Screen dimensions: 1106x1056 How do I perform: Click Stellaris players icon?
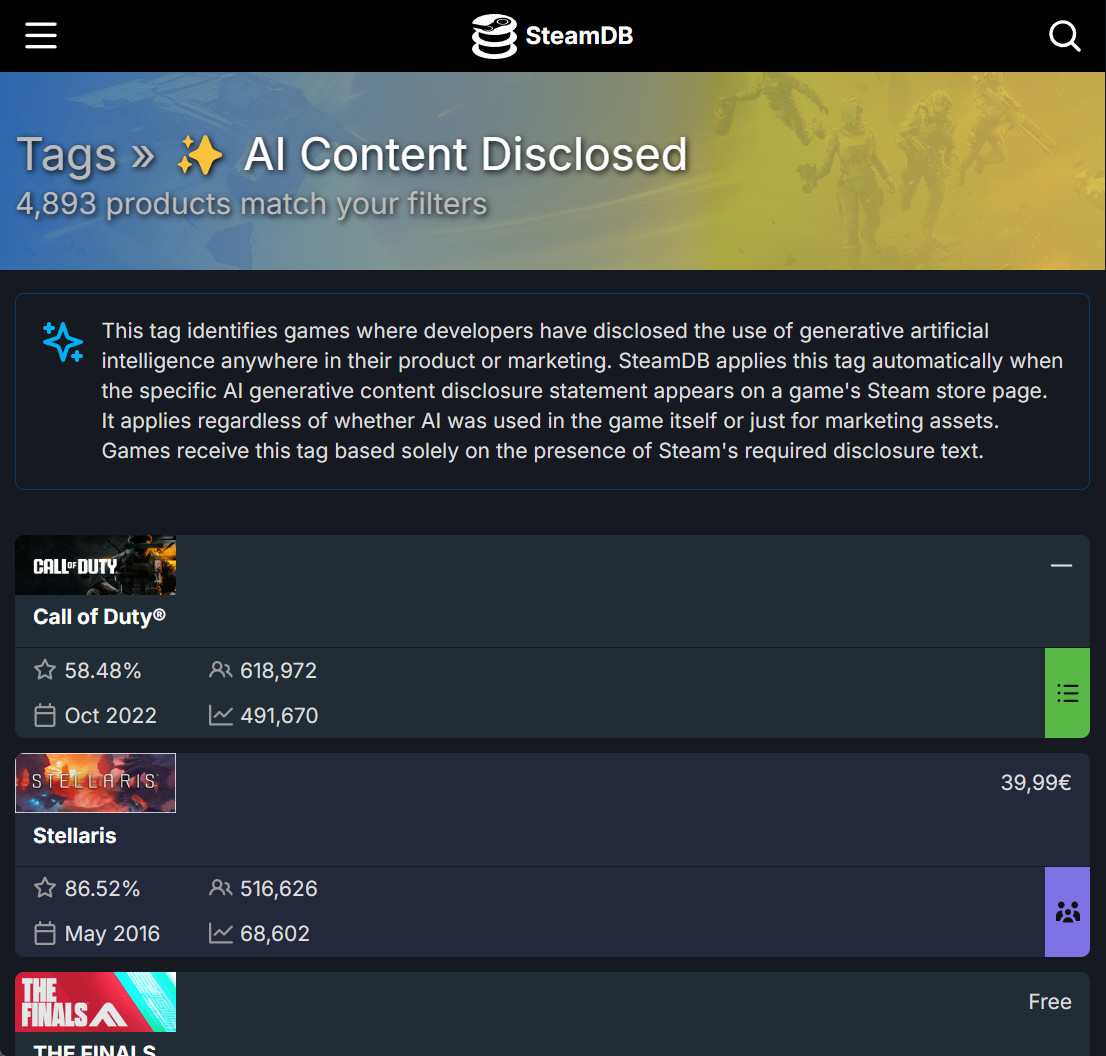[x=221, y=887]
